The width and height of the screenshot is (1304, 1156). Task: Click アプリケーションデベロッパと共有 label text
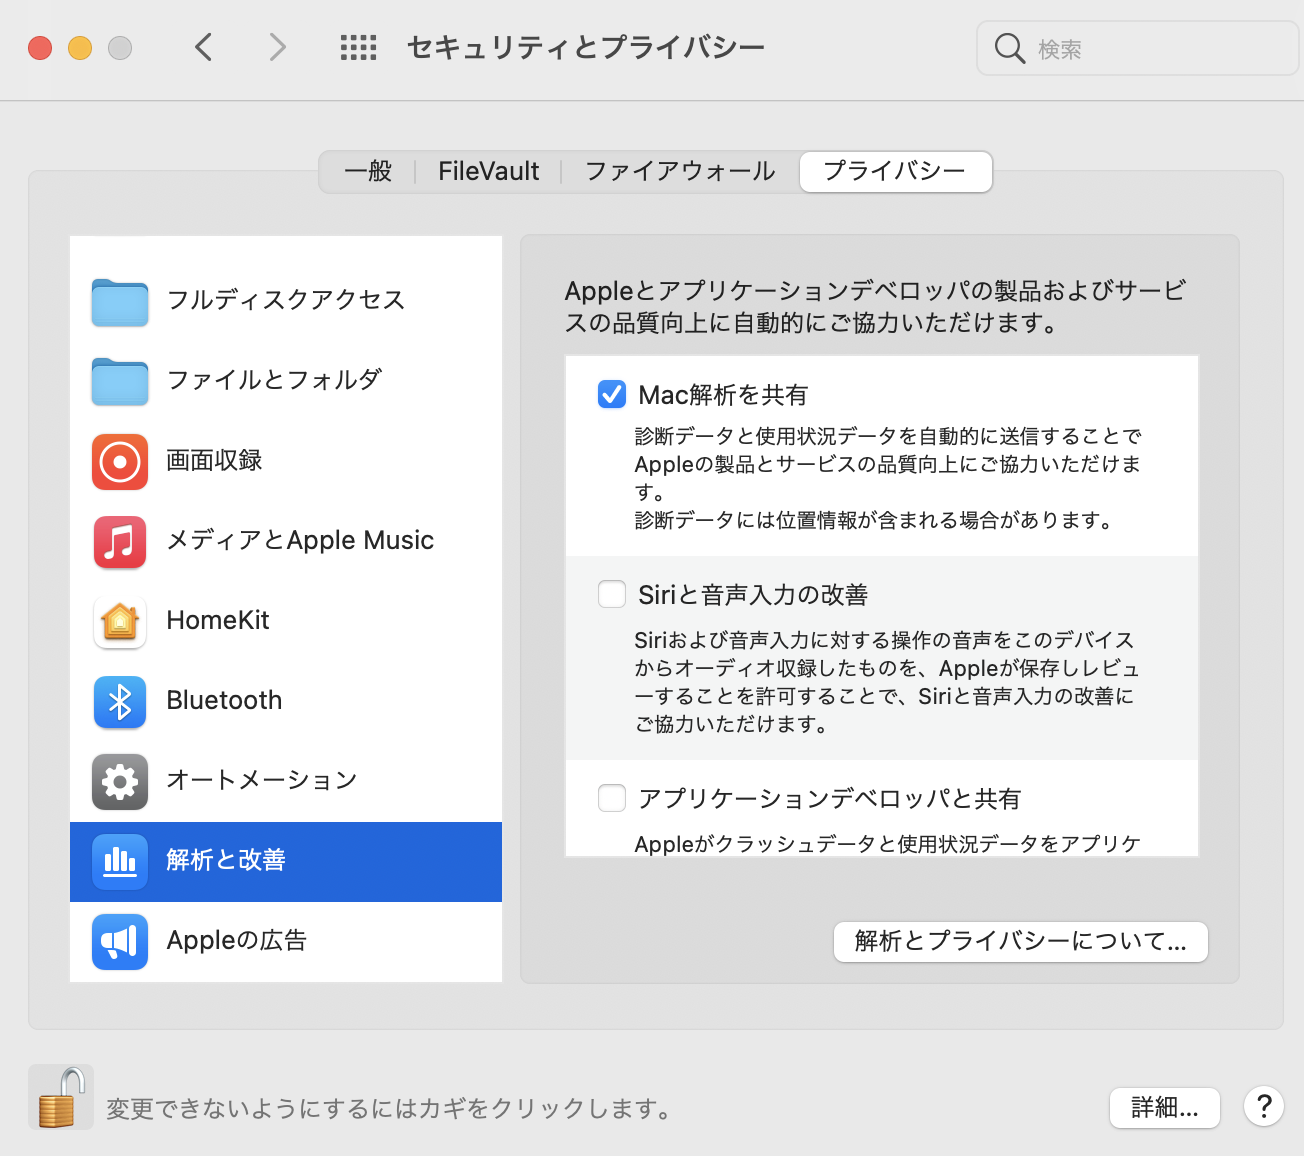pos(830,799)
